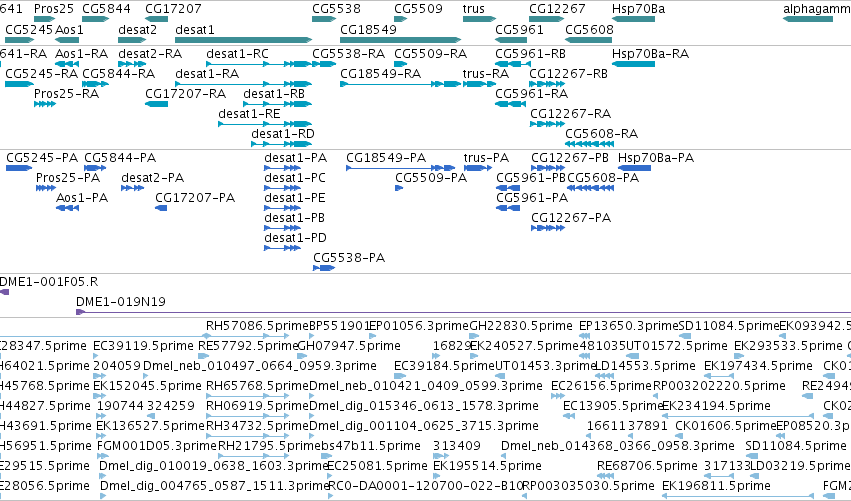
Task: Click the Hsp70Ba-RA transcript bar
Action: click(633, 64)
